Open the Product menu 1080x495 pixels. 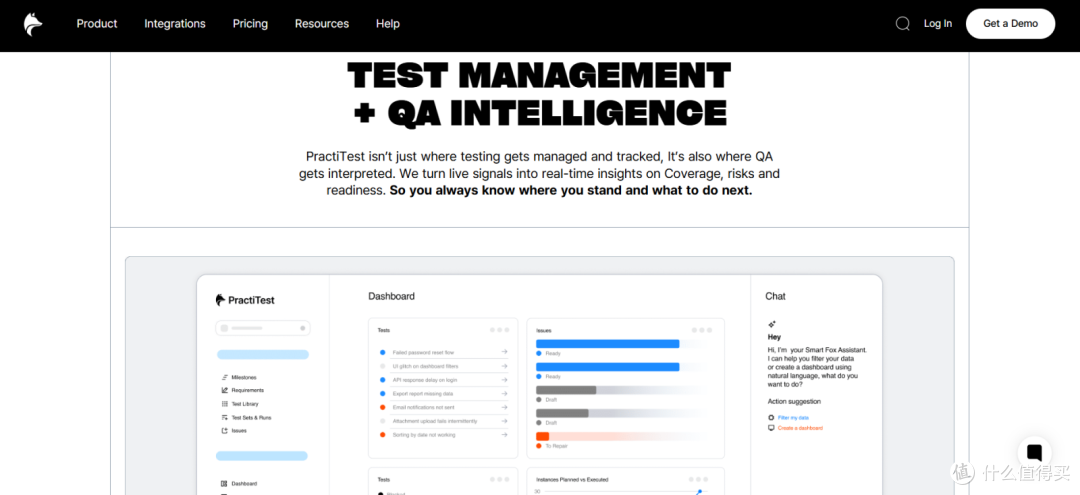coord(97,24)
